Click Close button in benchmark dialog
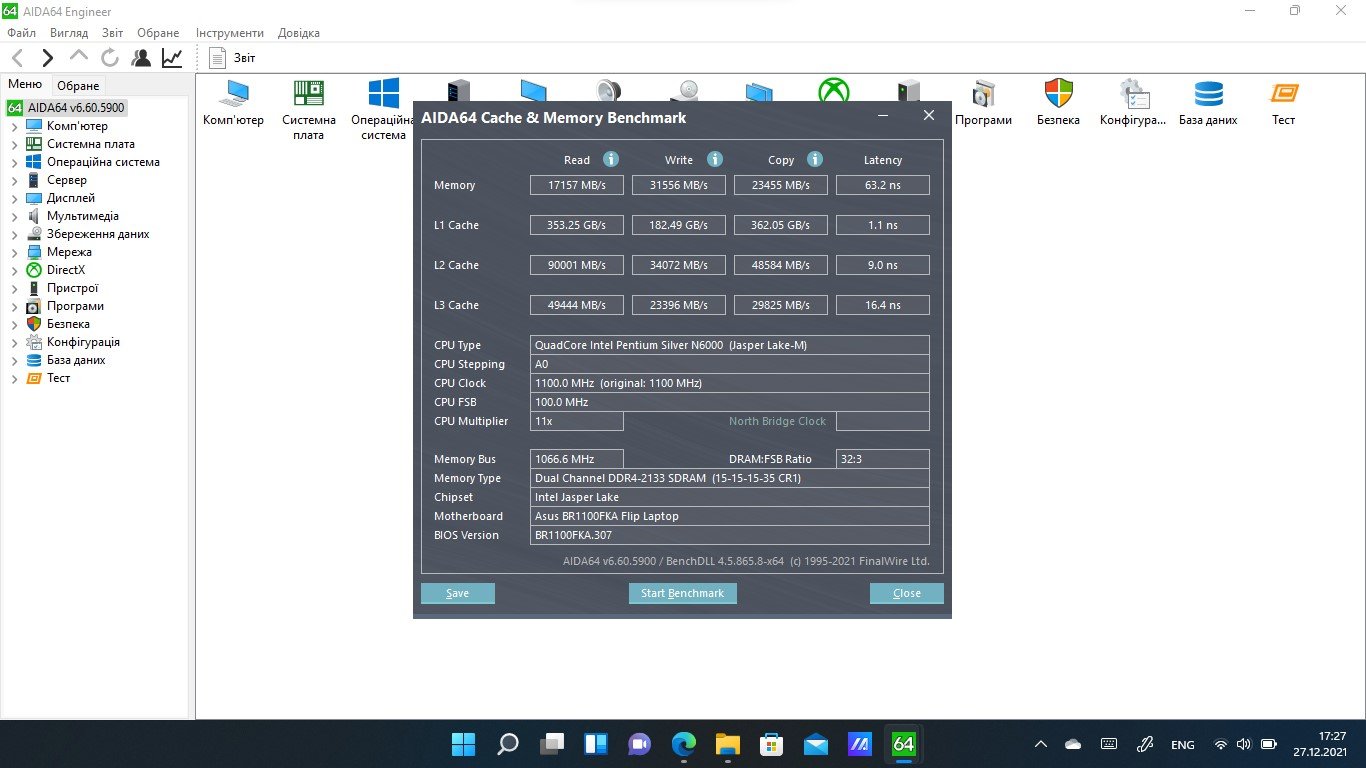 pos(907,593)
